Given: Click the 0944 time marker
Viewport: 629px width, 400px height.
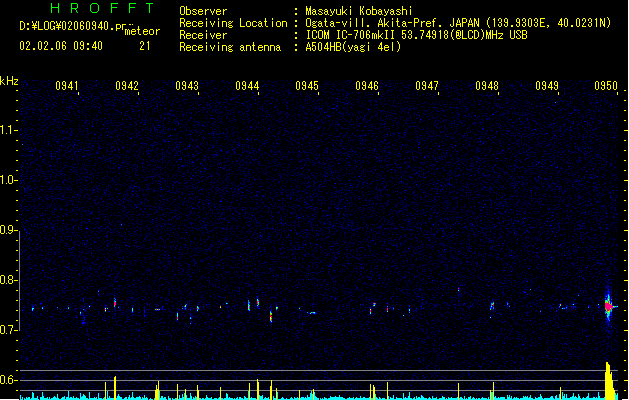Looking at the screenshot, I should (x=247, y=86).
